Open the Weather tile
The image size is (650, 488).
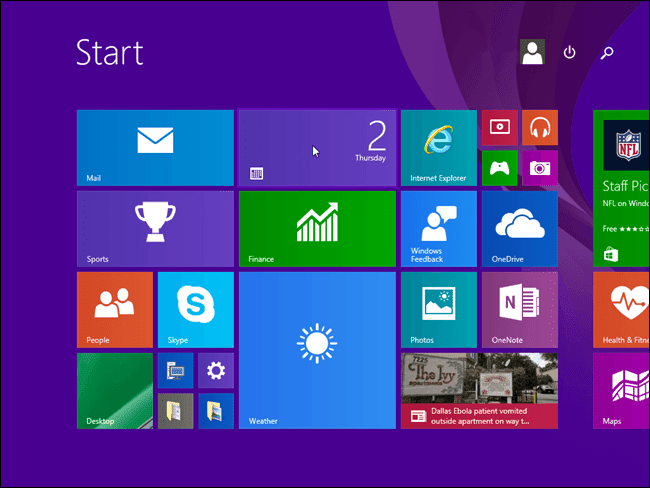point(318,350)
